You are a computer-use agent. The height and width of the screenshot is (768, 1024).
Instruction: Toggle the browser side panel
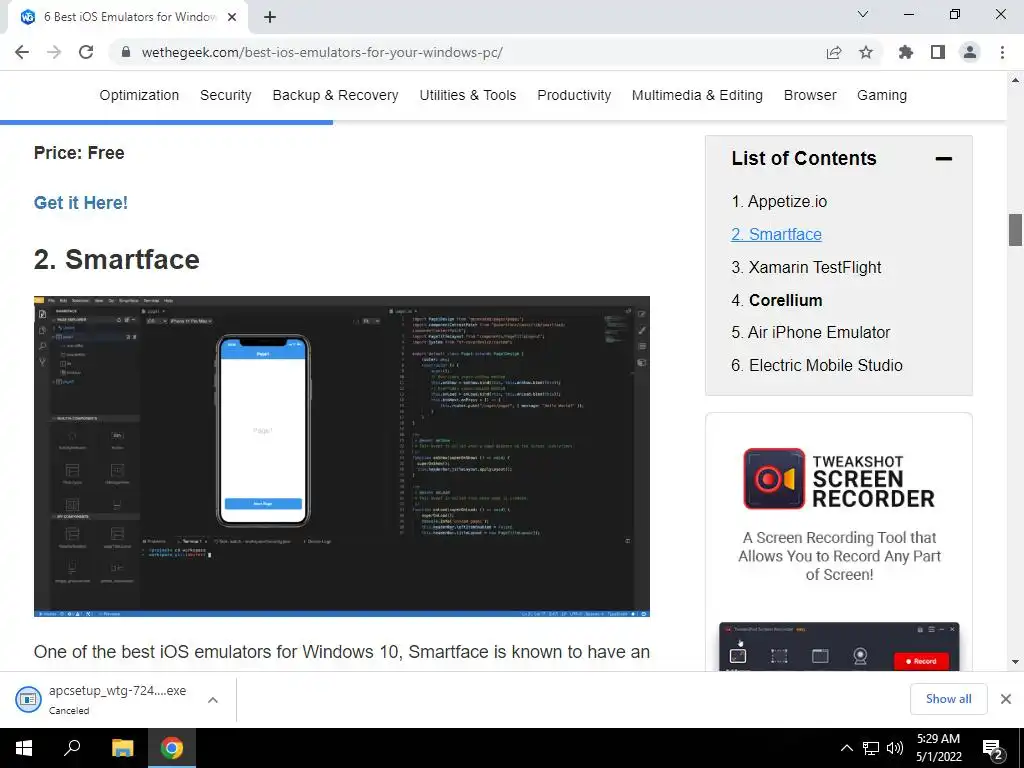click(938, 52)
